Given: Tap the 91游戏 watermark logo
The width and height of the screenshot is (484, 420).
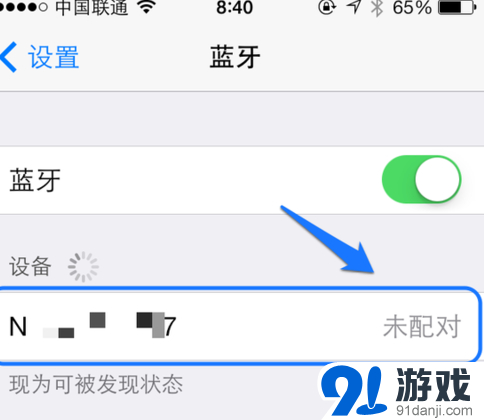Looking at the screenshot, I should 397,389.
